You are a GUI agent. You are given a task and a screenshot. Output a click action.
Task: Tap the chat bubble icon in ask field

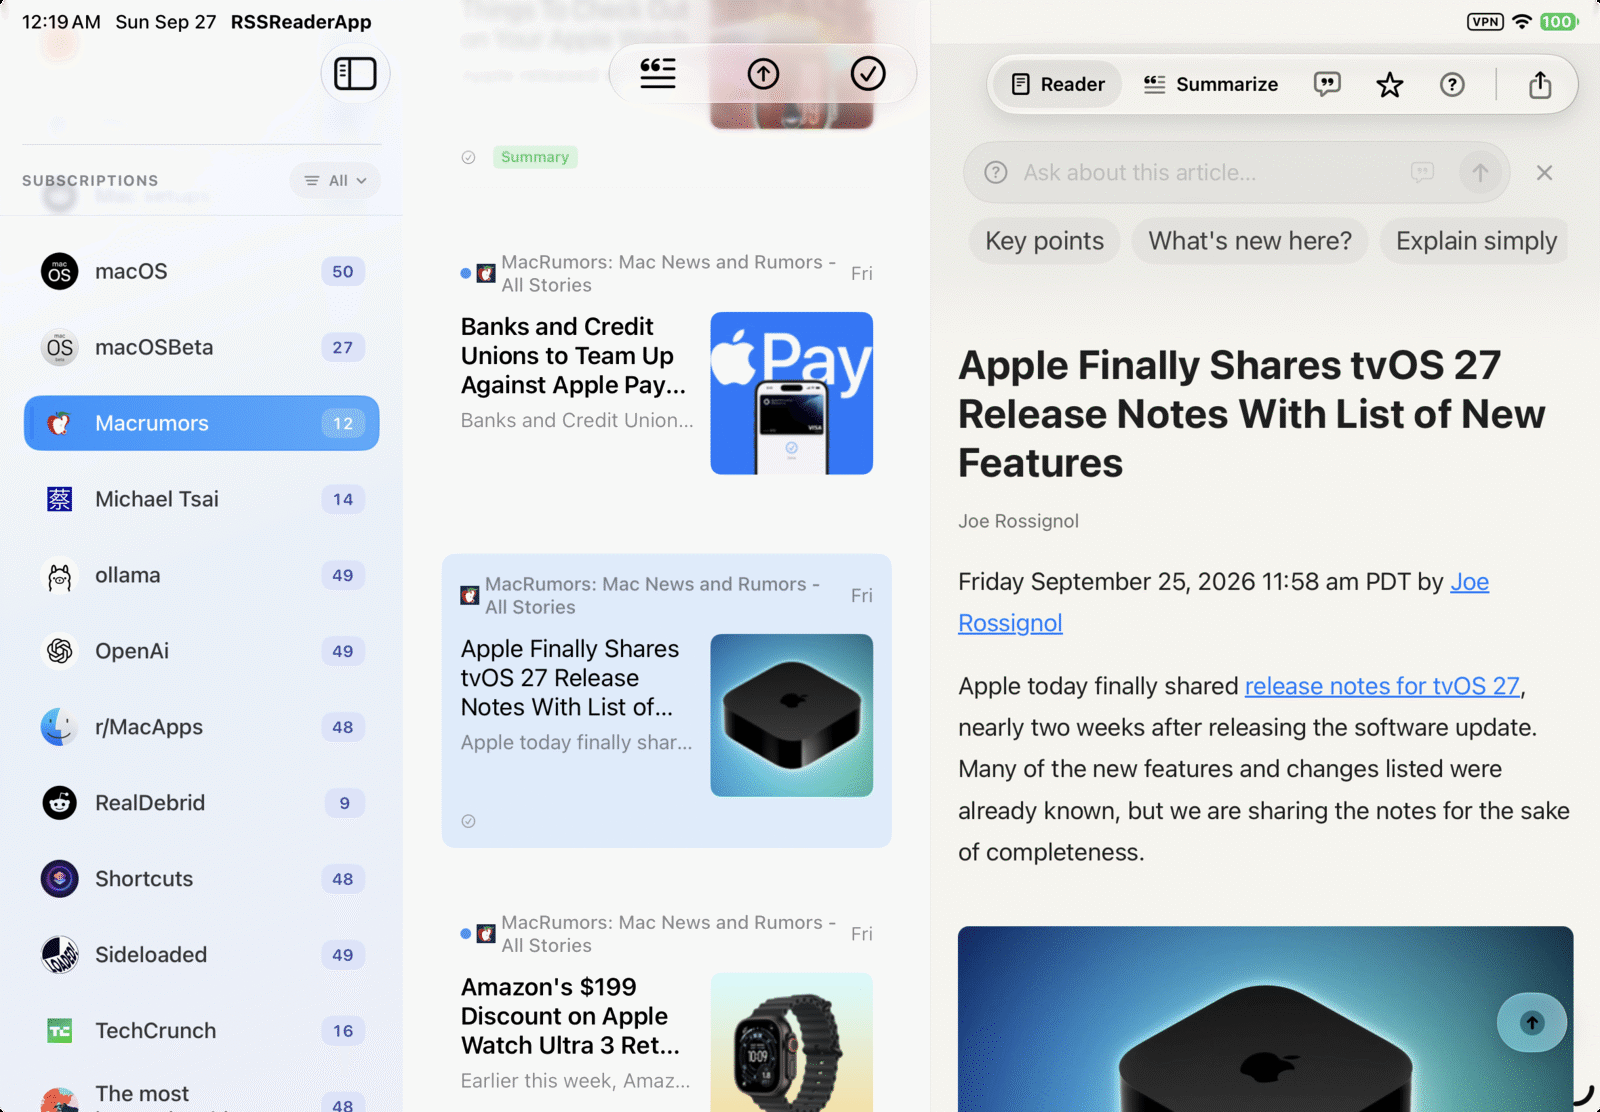point(1422,173)
